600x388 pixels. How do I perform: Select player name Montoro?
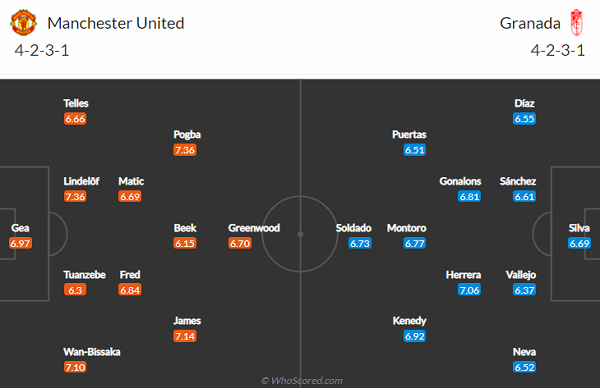click(406, 228)
